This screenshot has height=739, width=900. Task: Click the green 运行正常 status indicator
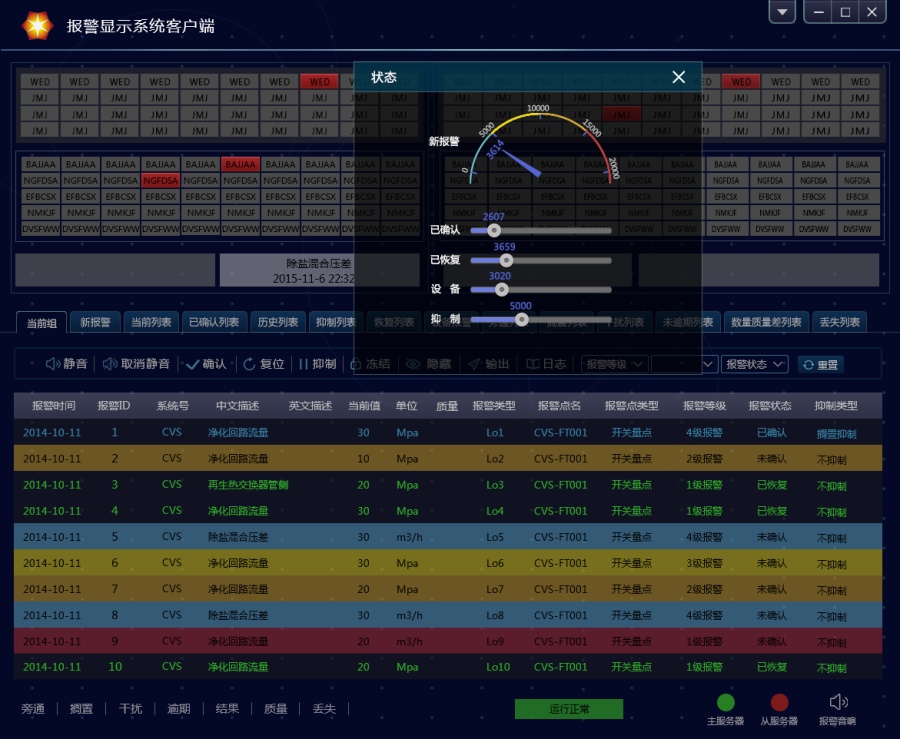(569, 709)
